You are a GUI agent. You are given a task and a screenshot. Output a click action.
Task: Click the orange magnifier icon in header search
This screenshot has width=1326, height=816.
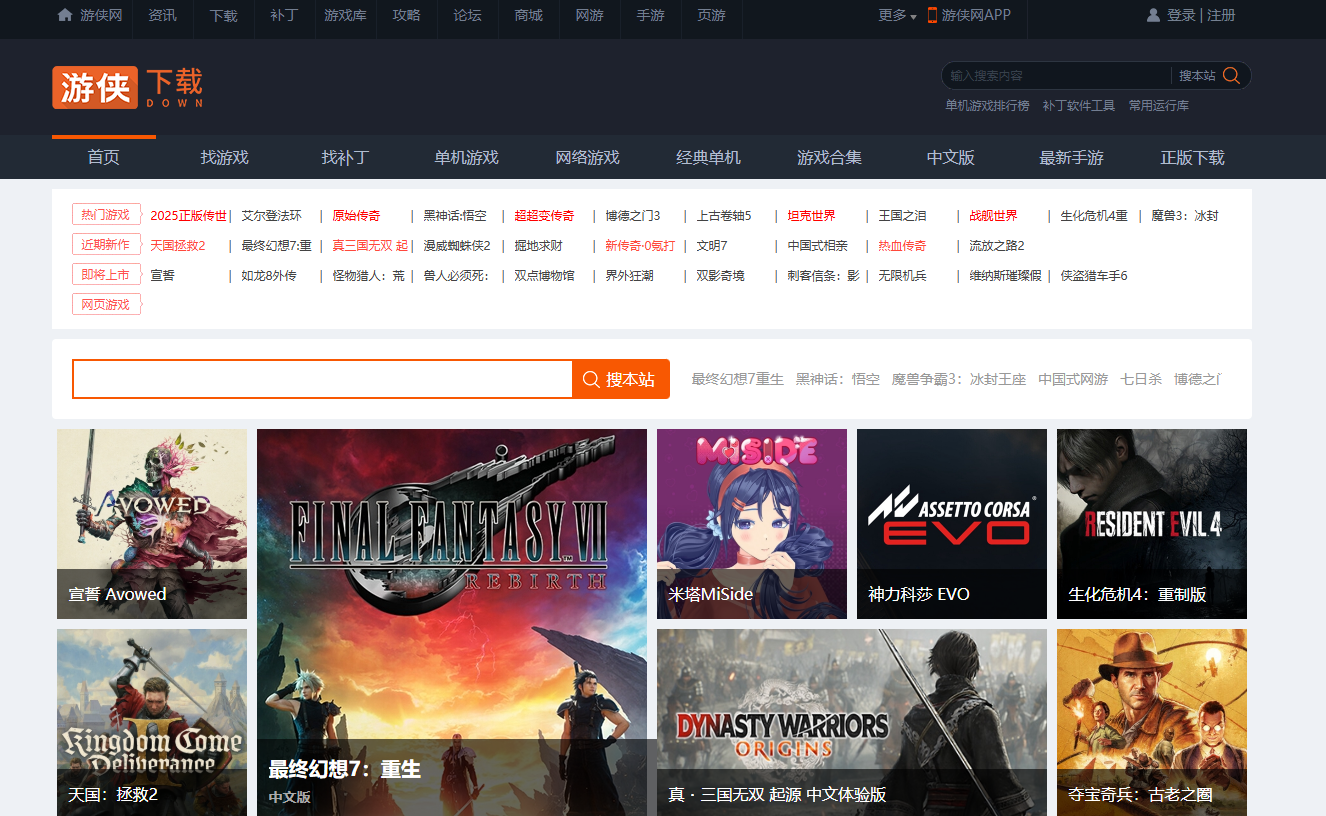tap(1231, 75)
